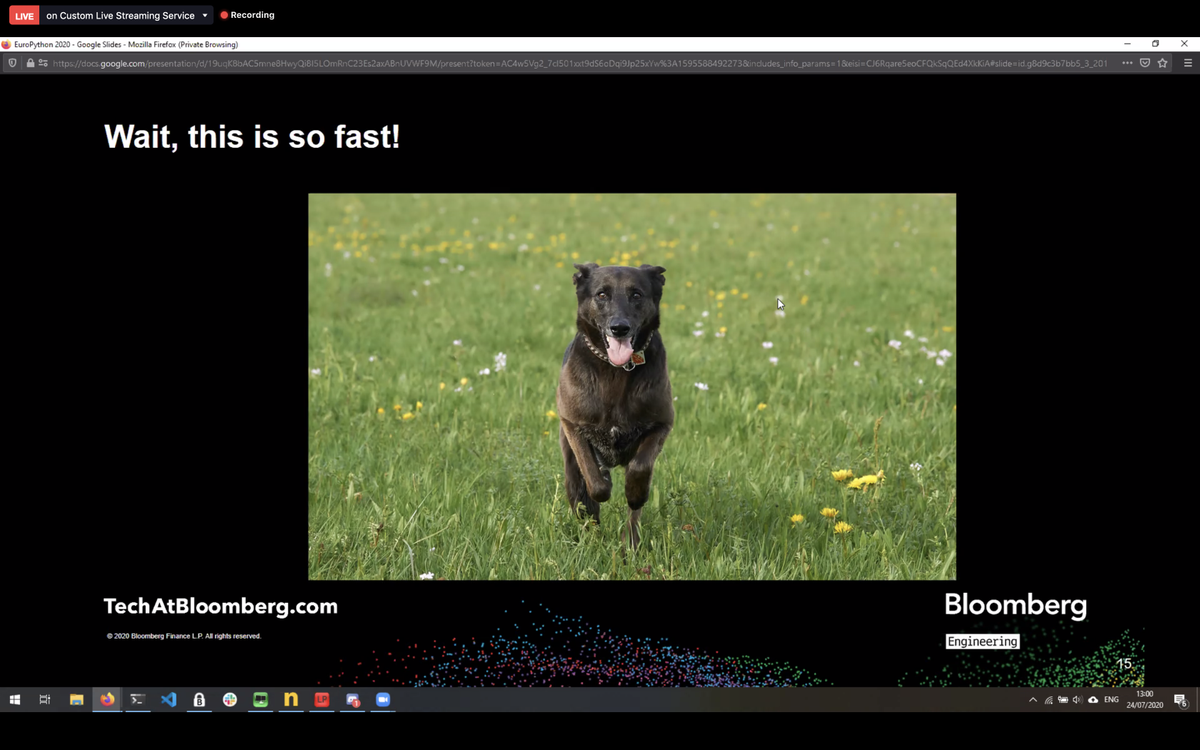The height and width of the screenshot is (750, 1200).
Task: Click the slide number 15
Action: point(1124,664)
